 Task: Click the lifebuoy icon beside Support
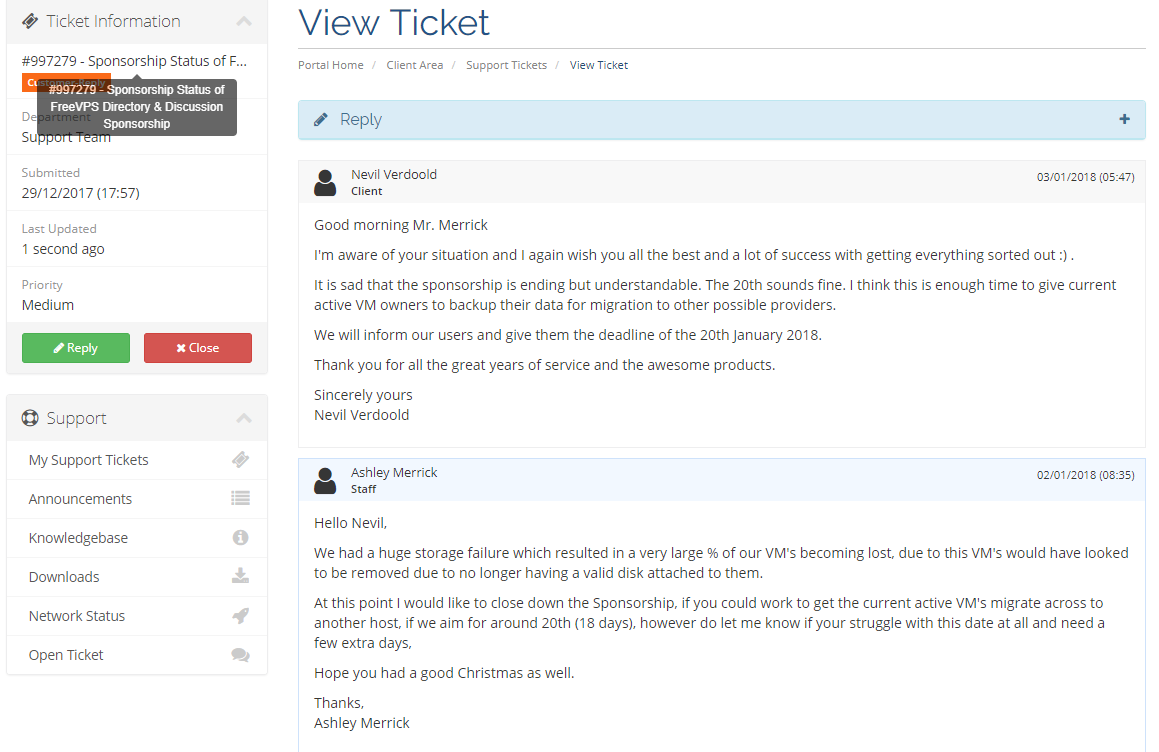30,419
